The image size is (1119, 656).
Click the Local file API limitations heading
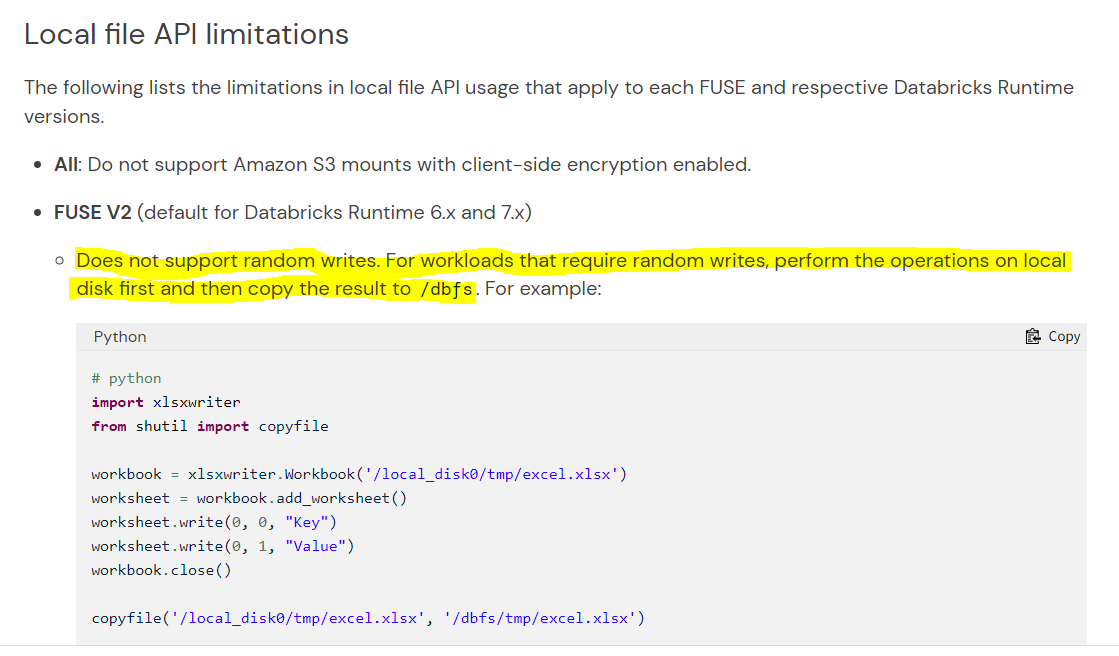click(186, 33)
